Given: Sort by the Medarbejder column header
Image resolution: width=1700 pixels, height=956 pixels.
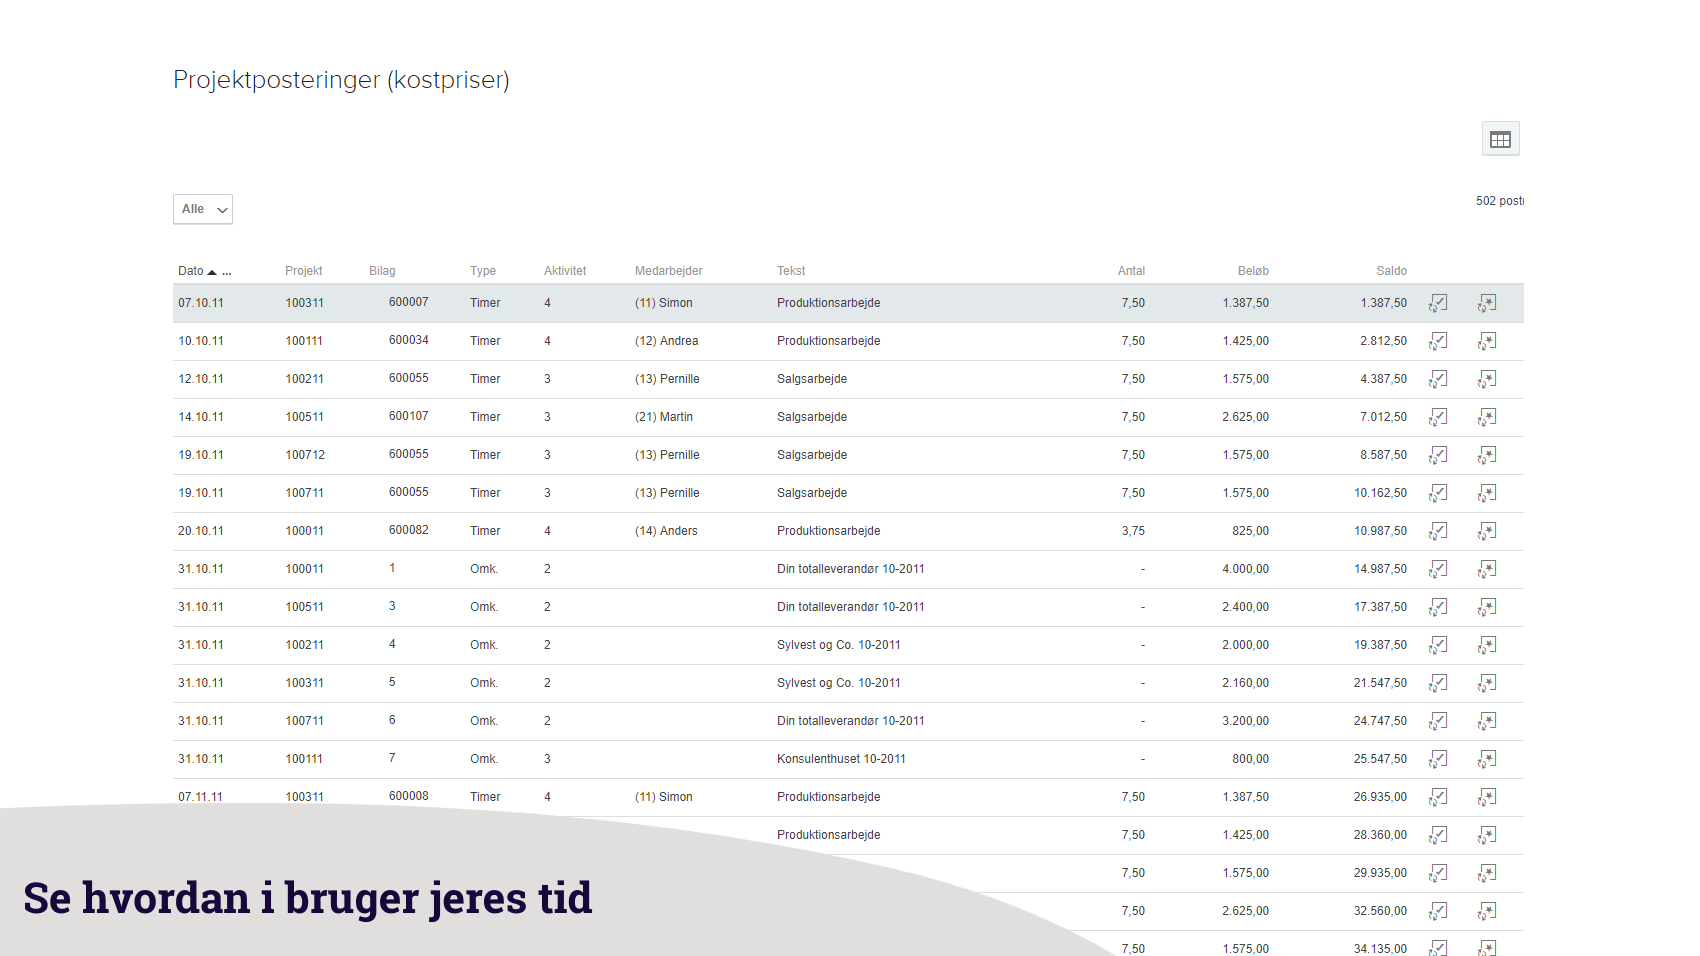Looking at the screenshot, I should pyautogui.click(x=668, y=271).
